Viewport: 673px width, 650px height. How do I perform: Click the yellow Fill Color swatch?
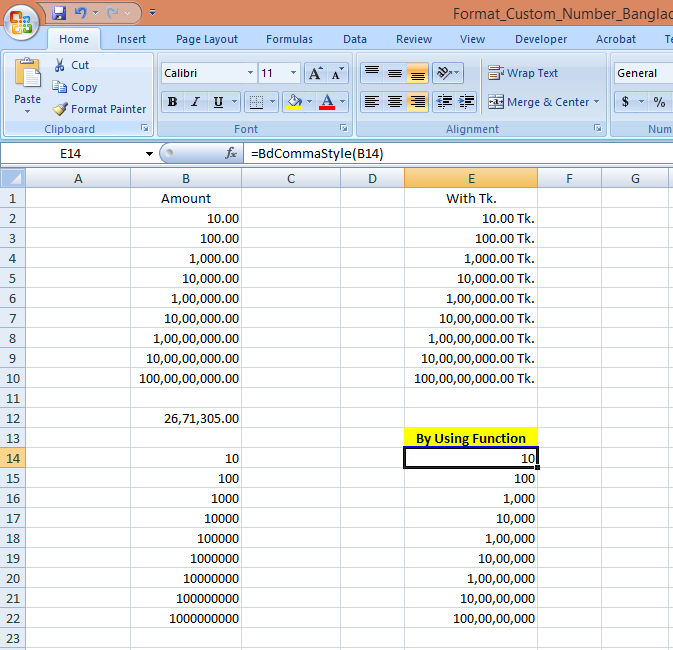point(293,102)
